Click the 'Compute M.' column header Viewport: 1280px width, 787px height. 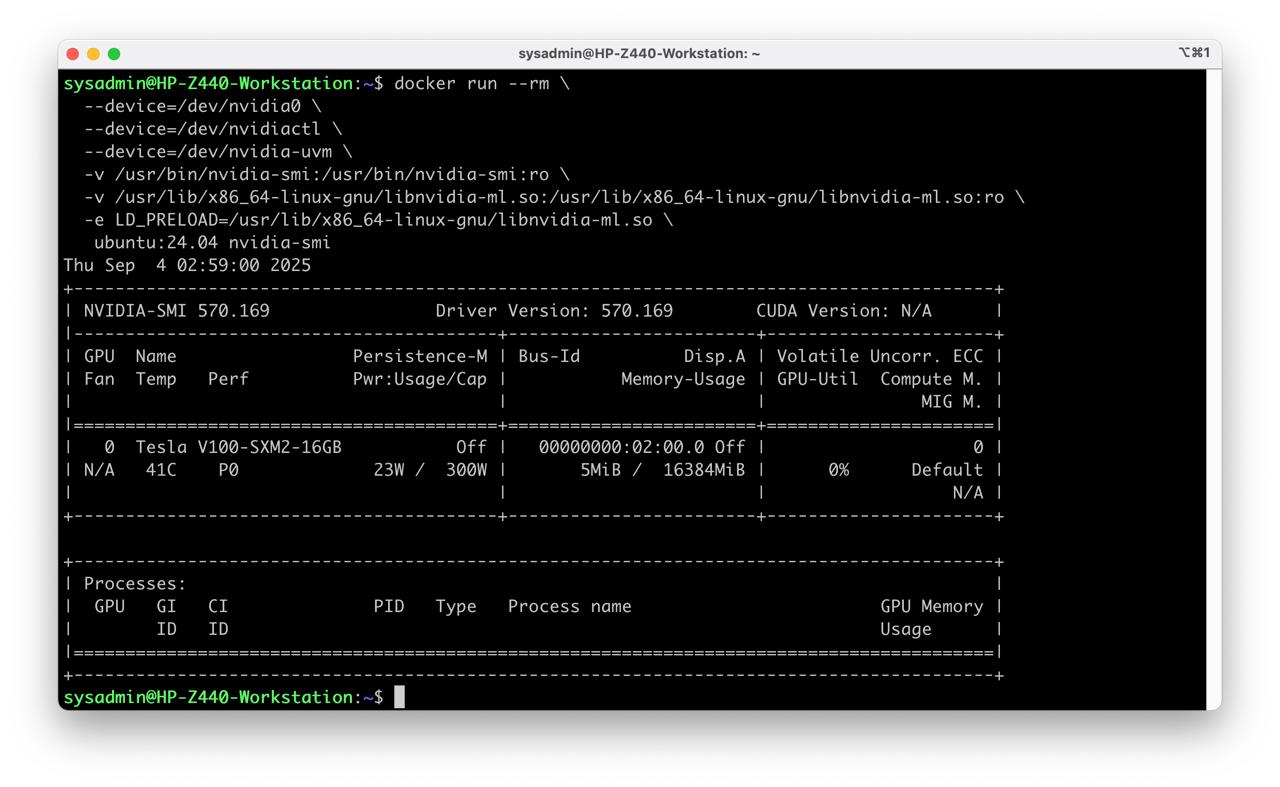(x=932, y=379)
